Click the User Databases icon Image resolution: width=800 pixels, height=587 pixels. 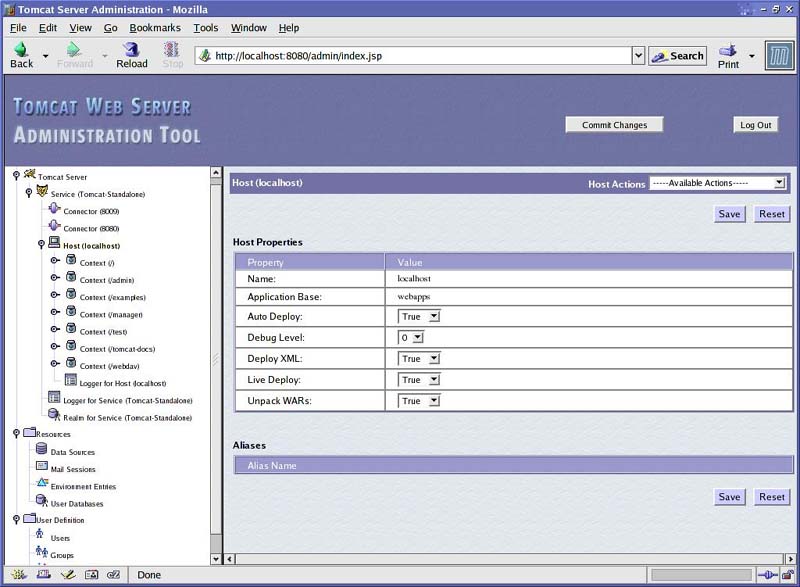(x=42, y=500)
